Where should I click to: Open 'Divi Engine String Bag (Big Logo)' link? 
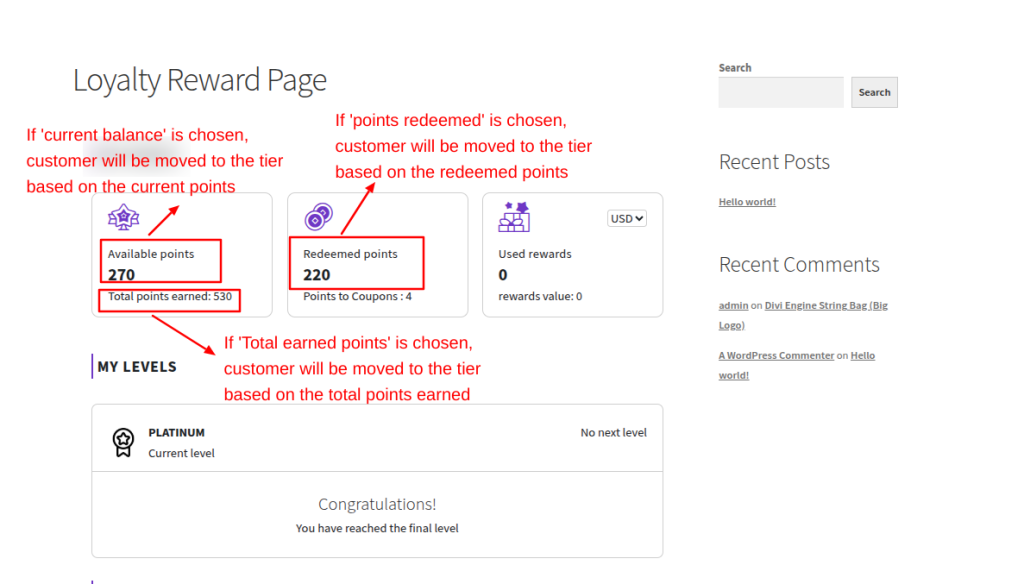pyautogui.click(x=825, y=305)
